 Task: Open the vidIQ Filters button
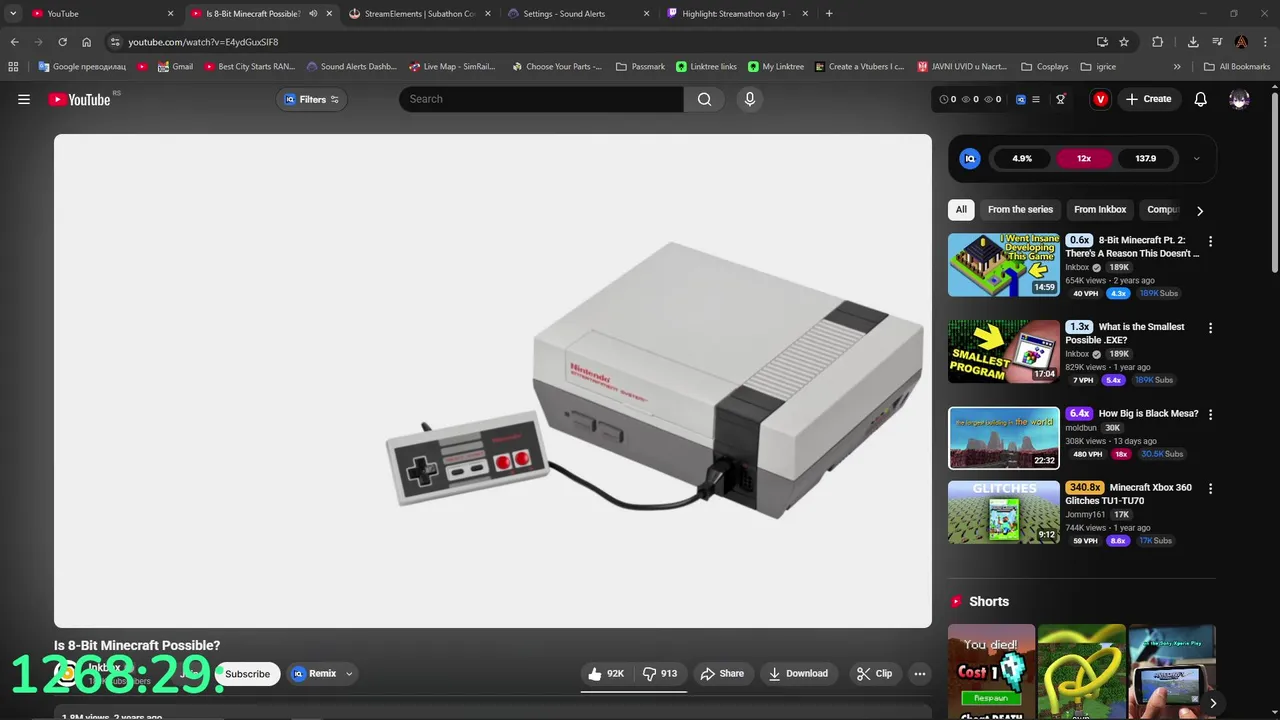[312, 99]
